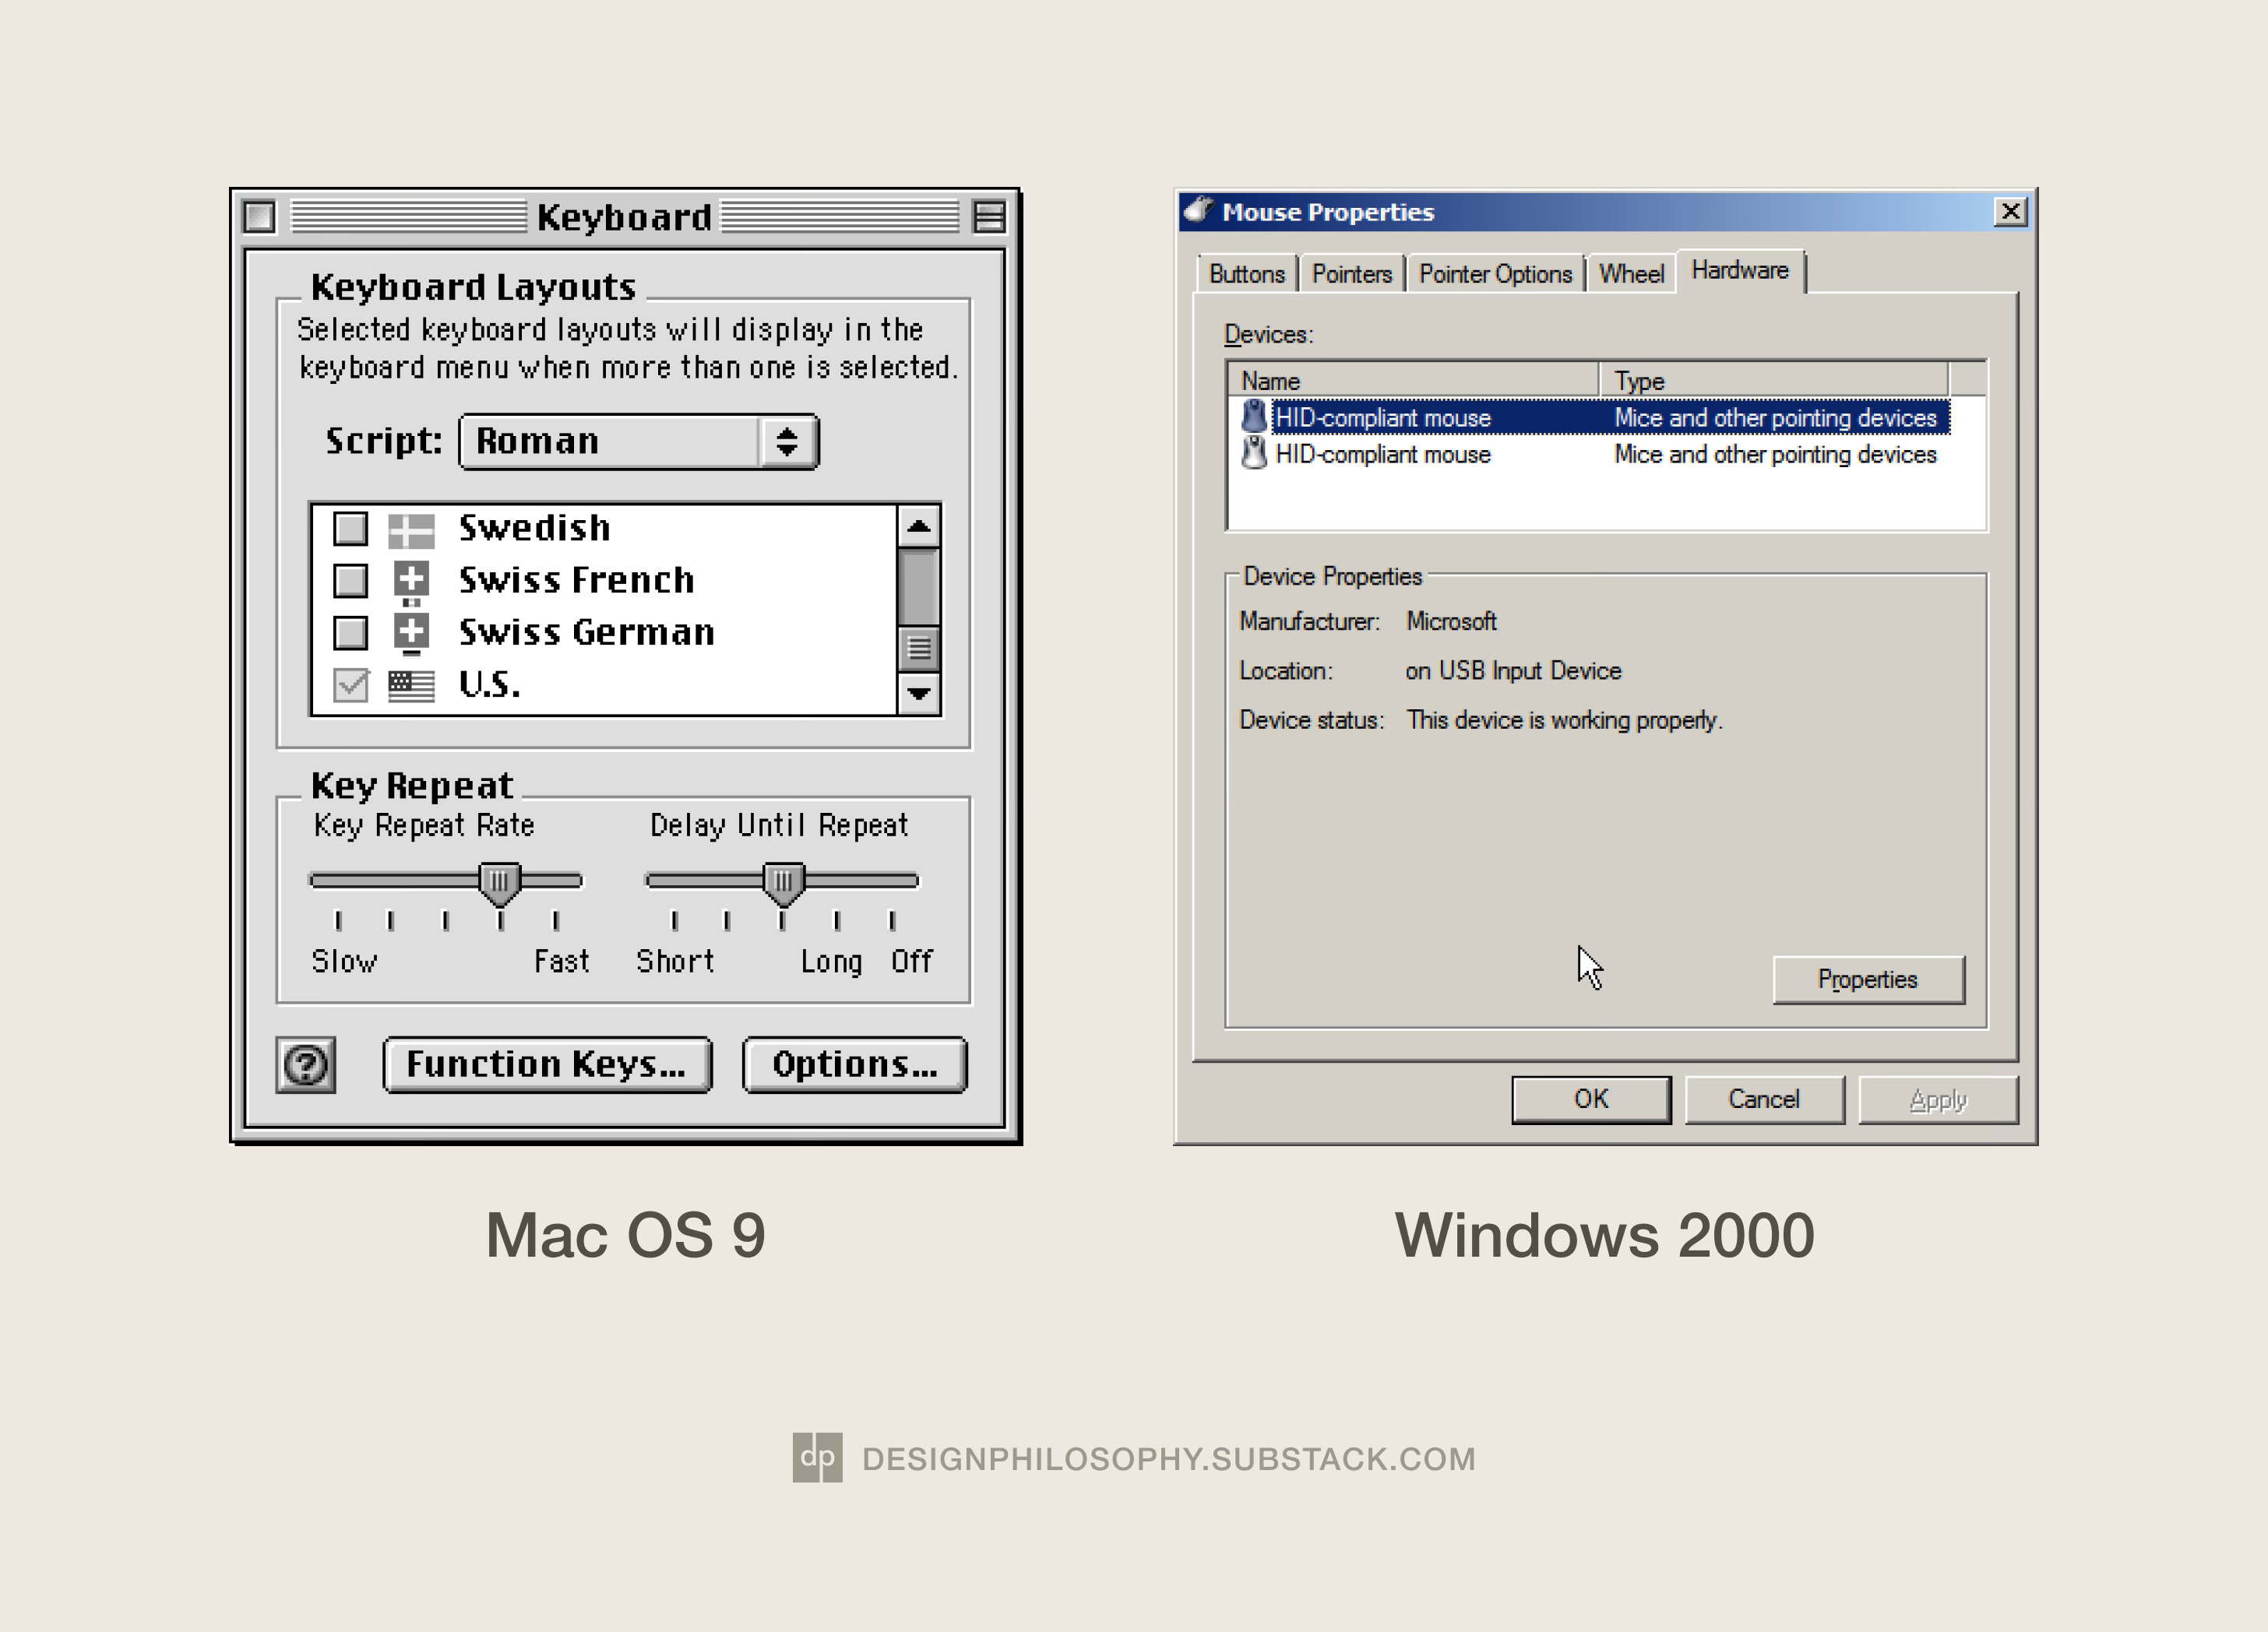Click the first HID-compliant mouse icon

(1253, 416)
